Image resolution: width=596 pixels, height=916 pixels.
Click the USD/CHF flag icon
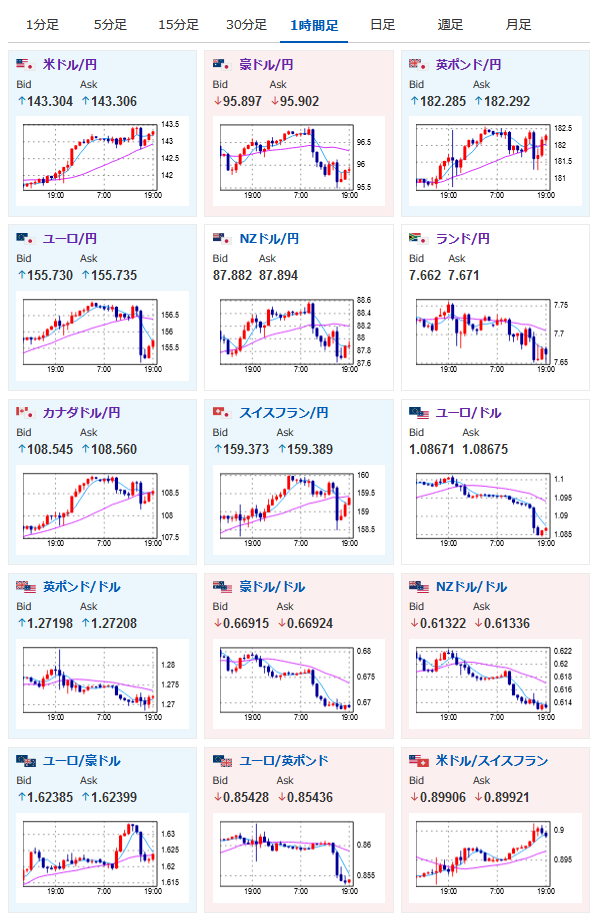tap(418, 761)
